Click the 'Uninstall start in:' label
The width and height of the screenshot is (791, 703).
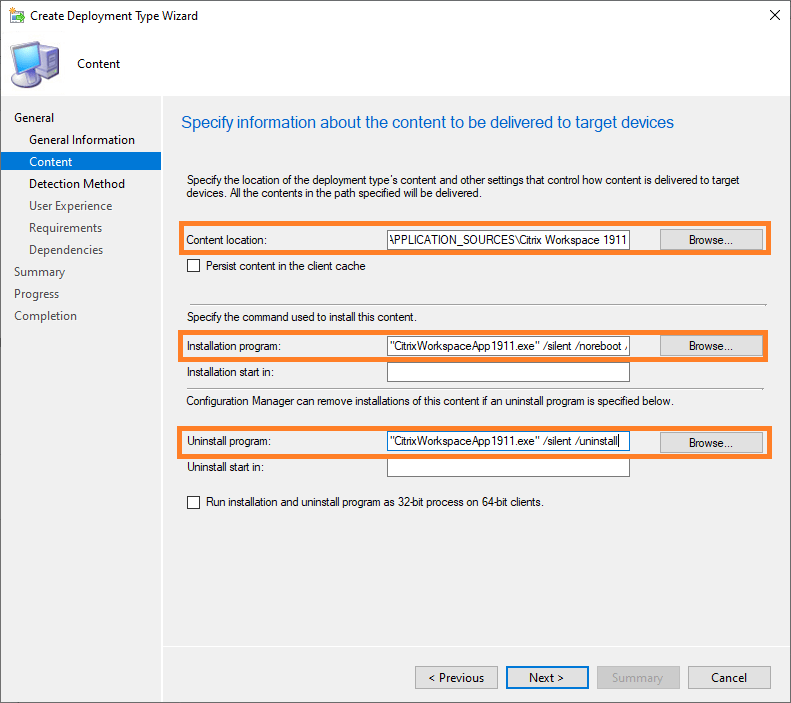(225, 467)
